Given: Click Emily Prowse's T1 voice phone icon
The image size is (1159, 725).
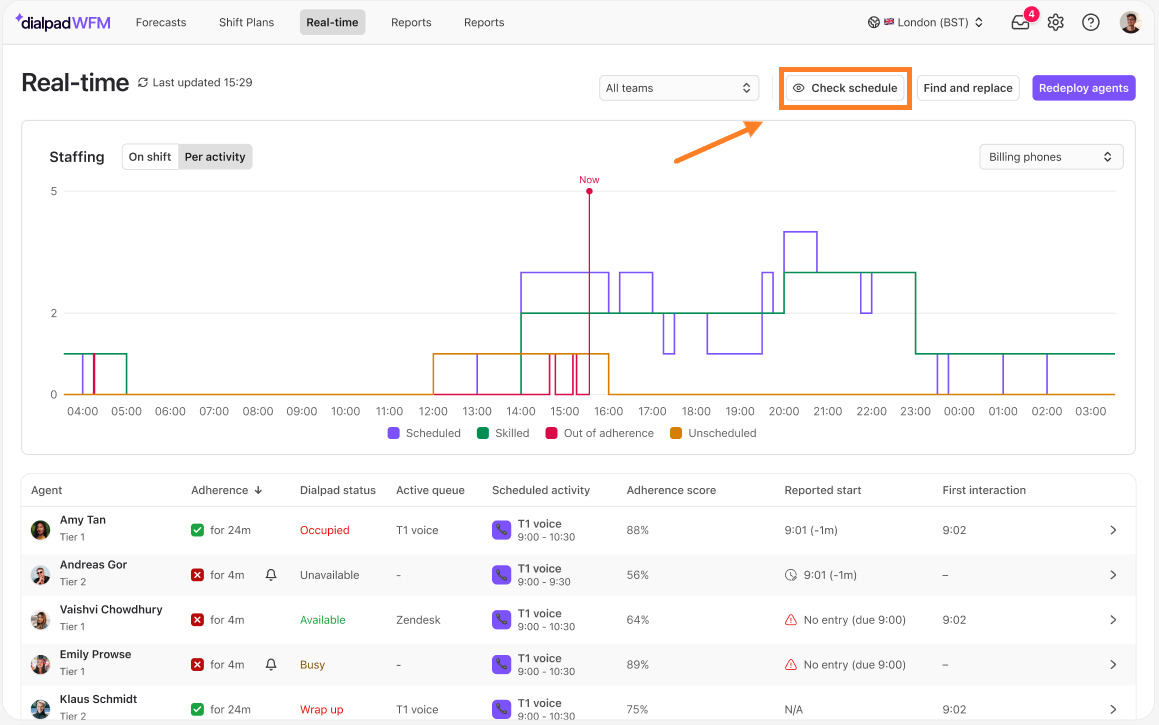Looking at the screenshot, I should pos(501,664).
